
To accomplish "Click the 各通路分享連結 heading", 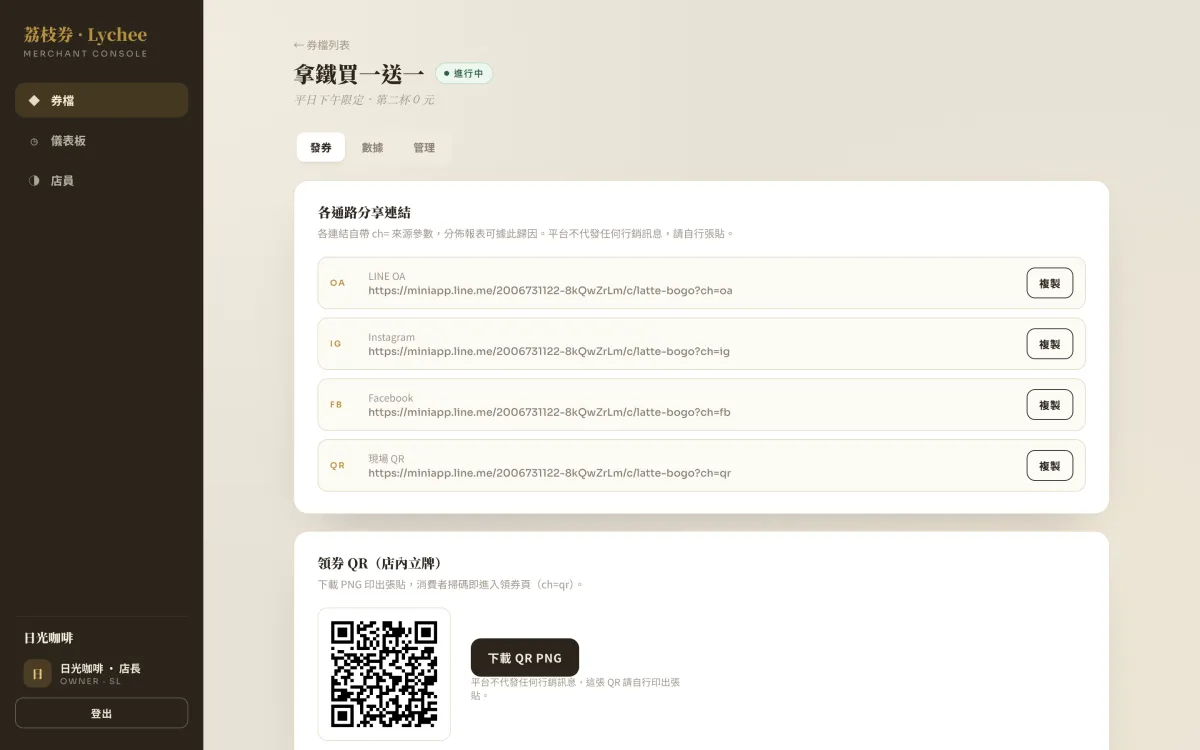I will tap(364, 213).
